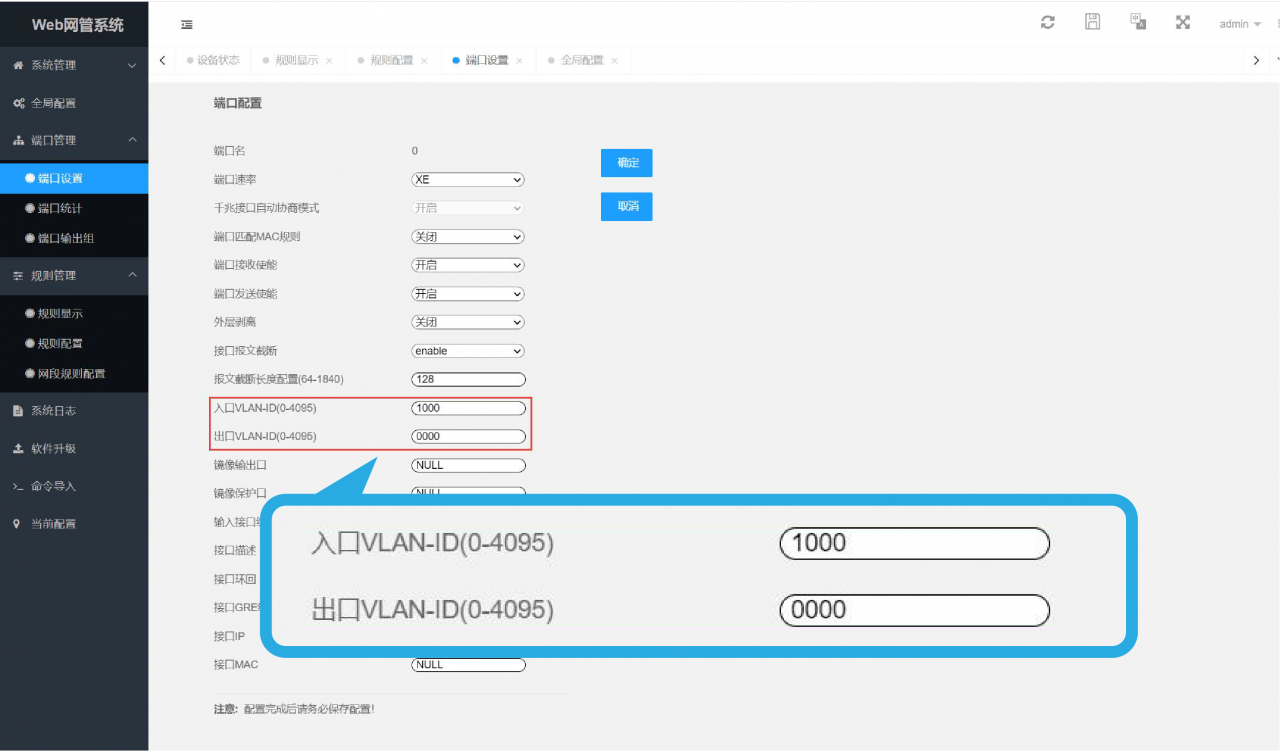Open the 端口接收使能 dropdown
The height and width of the screenshot is (751, 1280).
(468, 265)
